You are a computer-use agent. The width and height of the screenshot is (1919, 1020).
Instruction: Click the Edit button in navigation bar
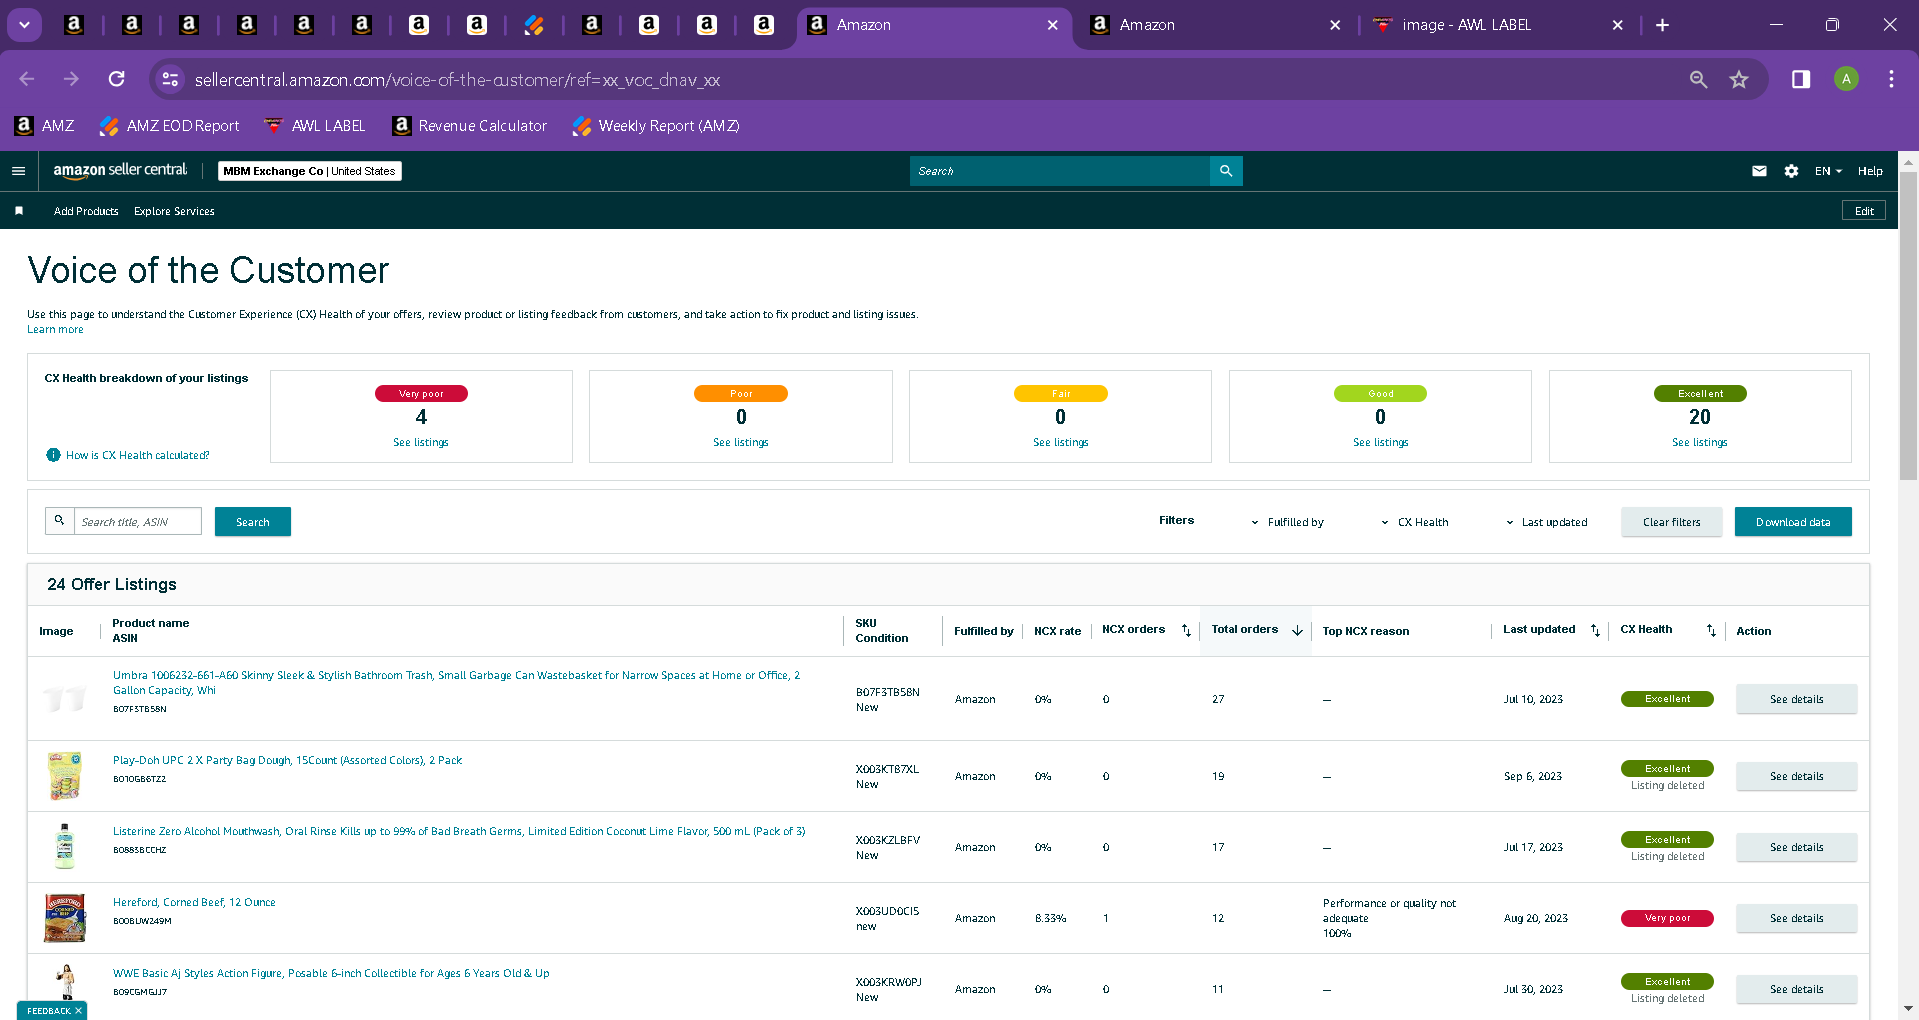pyautogui.click(x=1864, y=211)
